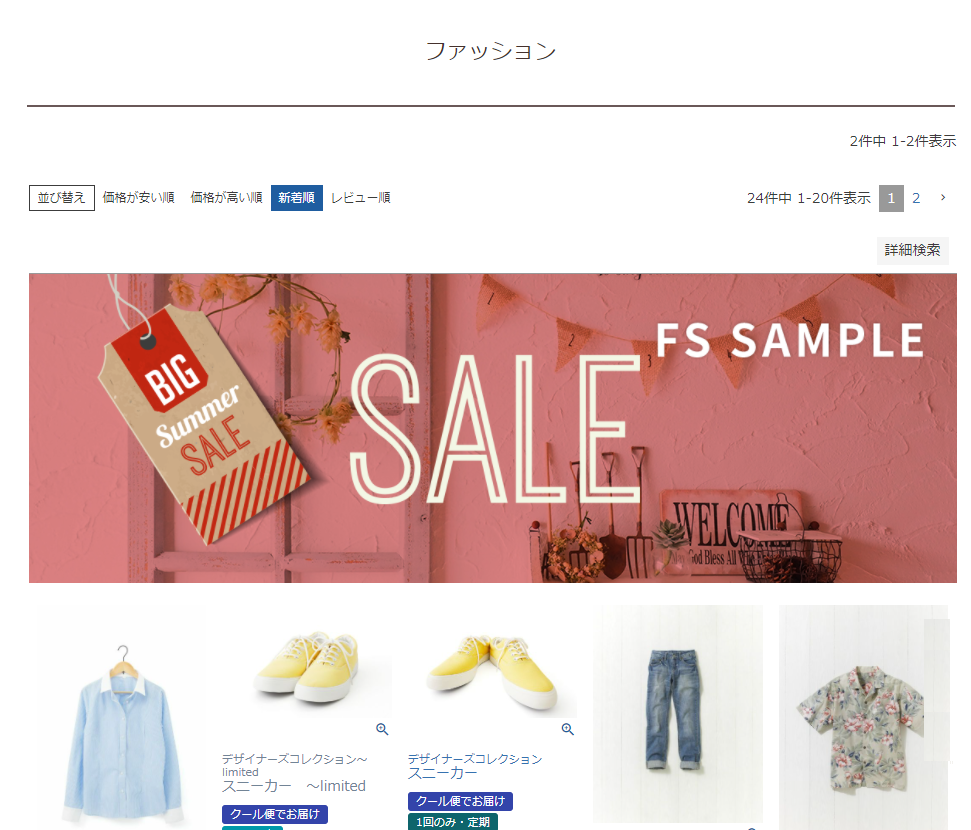Viewport: 971px width, 830px height.
Task: Go to page 2 of results
Action: click(x=916, y=198)
